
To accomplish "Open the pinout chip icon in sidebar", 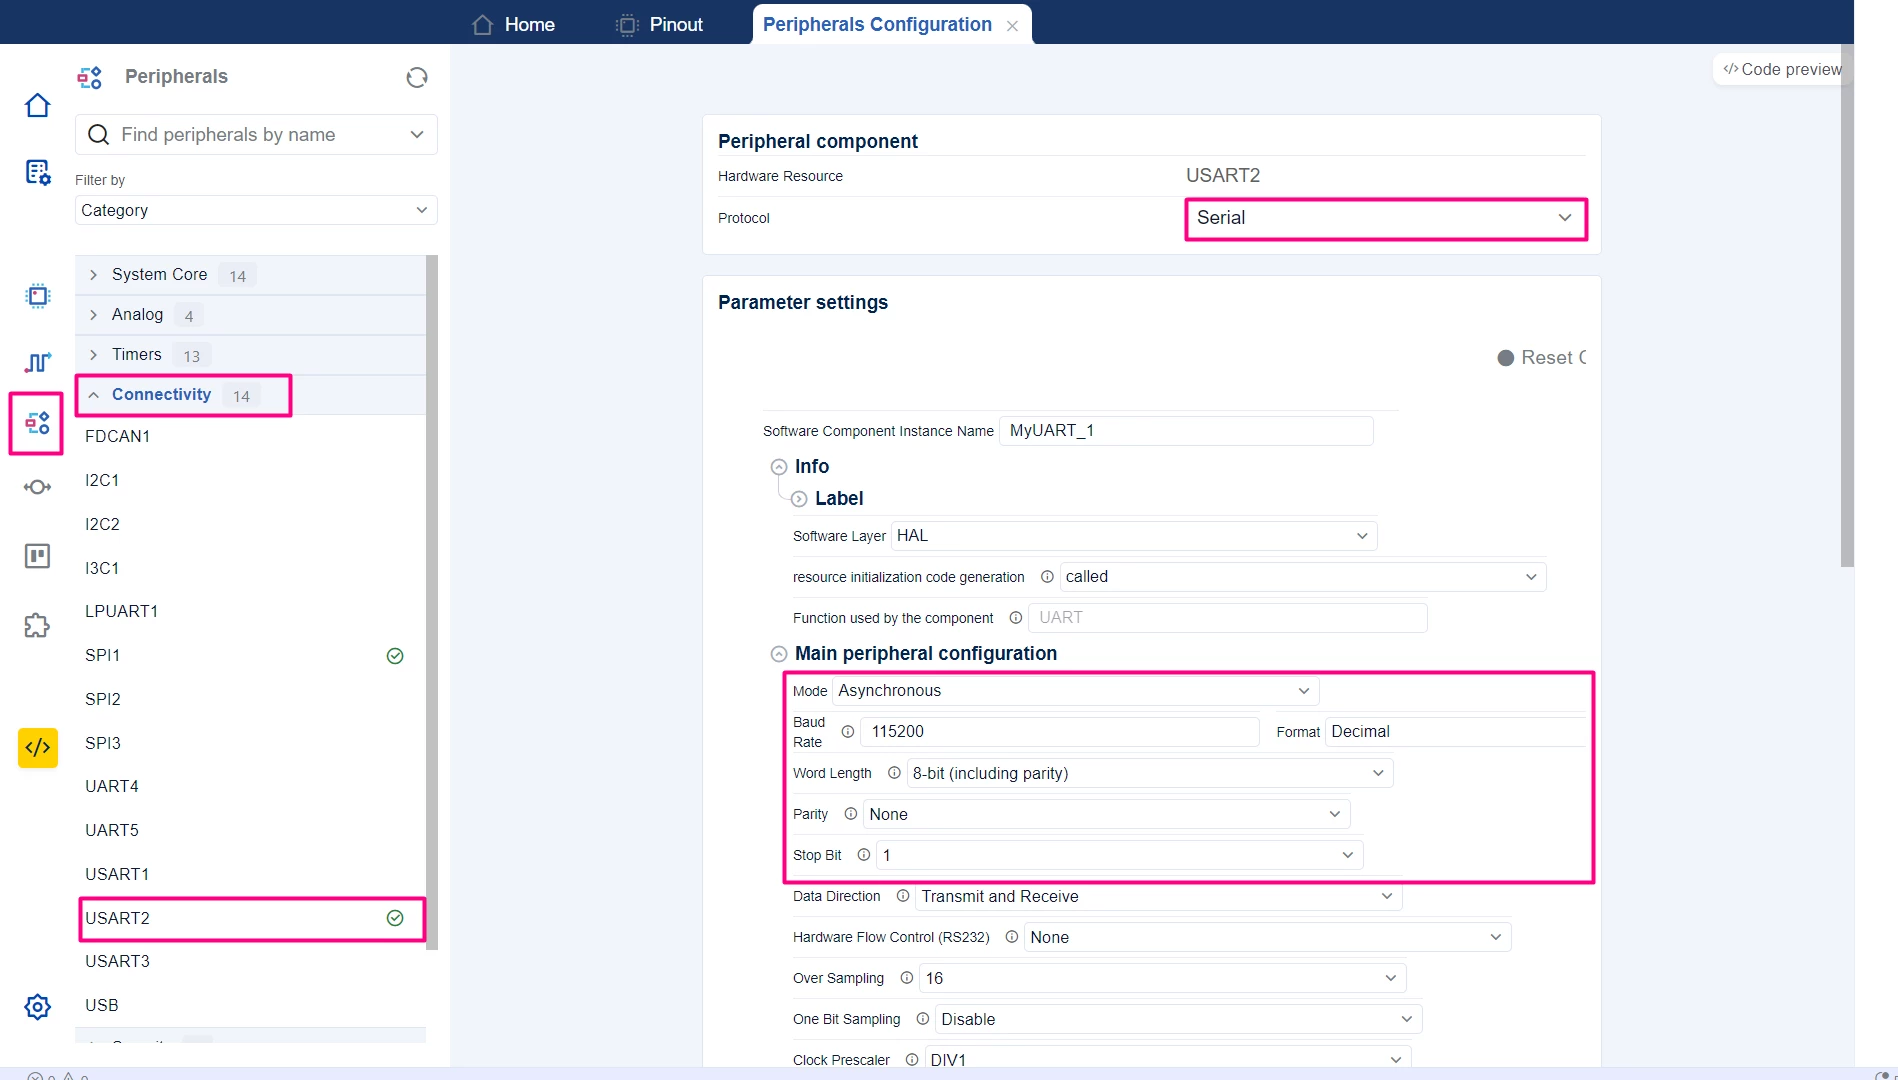I will point(37,296).
